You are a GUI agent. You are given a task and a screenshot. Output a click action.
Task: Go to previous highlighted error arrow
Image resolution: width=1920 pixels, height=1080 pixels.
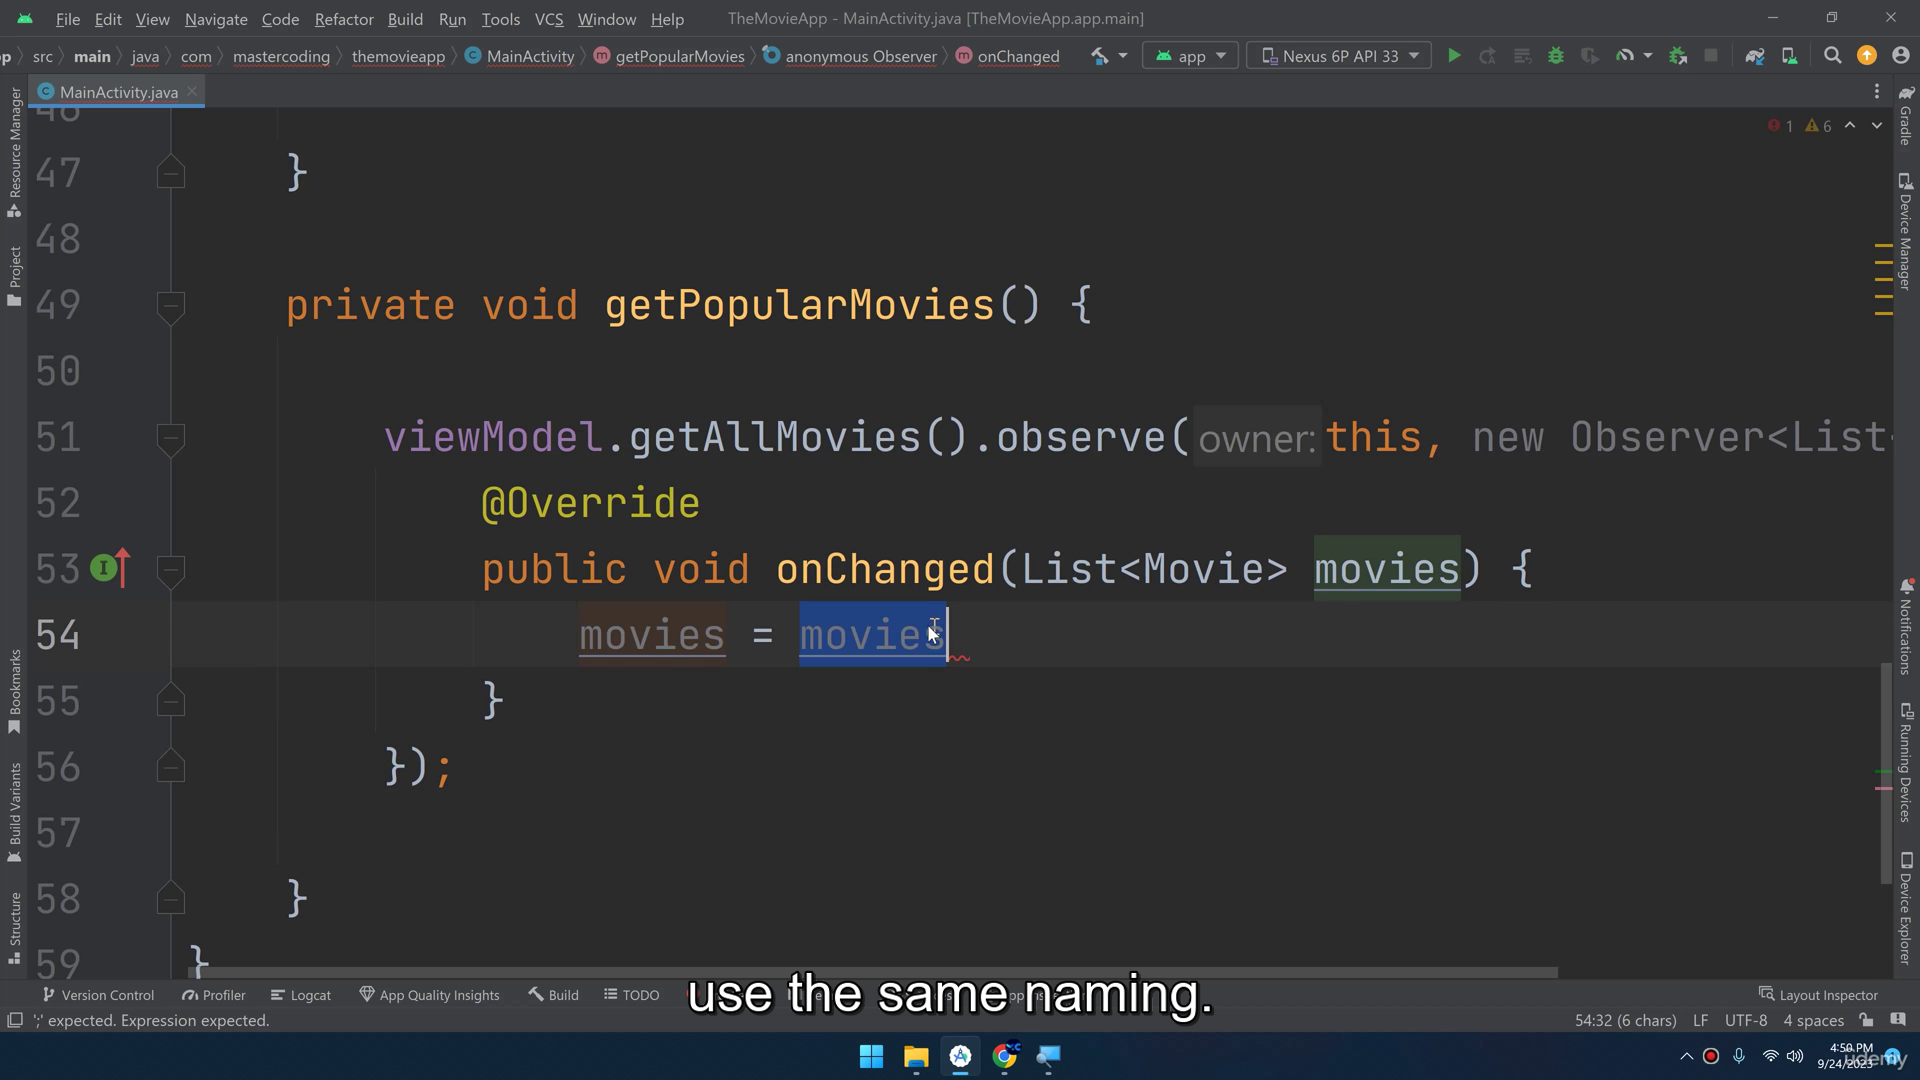click(1850, 126)
